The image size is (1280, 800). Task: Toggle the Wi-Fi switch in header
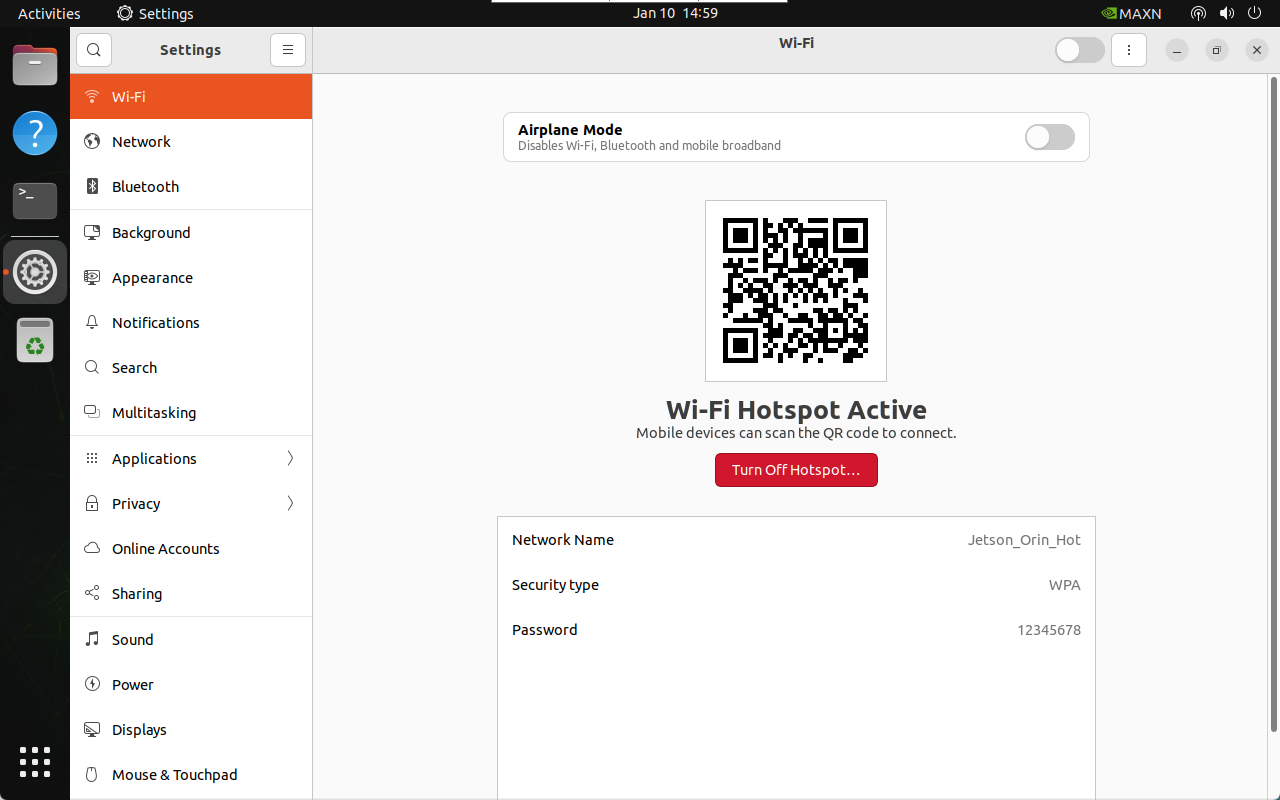click(x=1079, y=50)
